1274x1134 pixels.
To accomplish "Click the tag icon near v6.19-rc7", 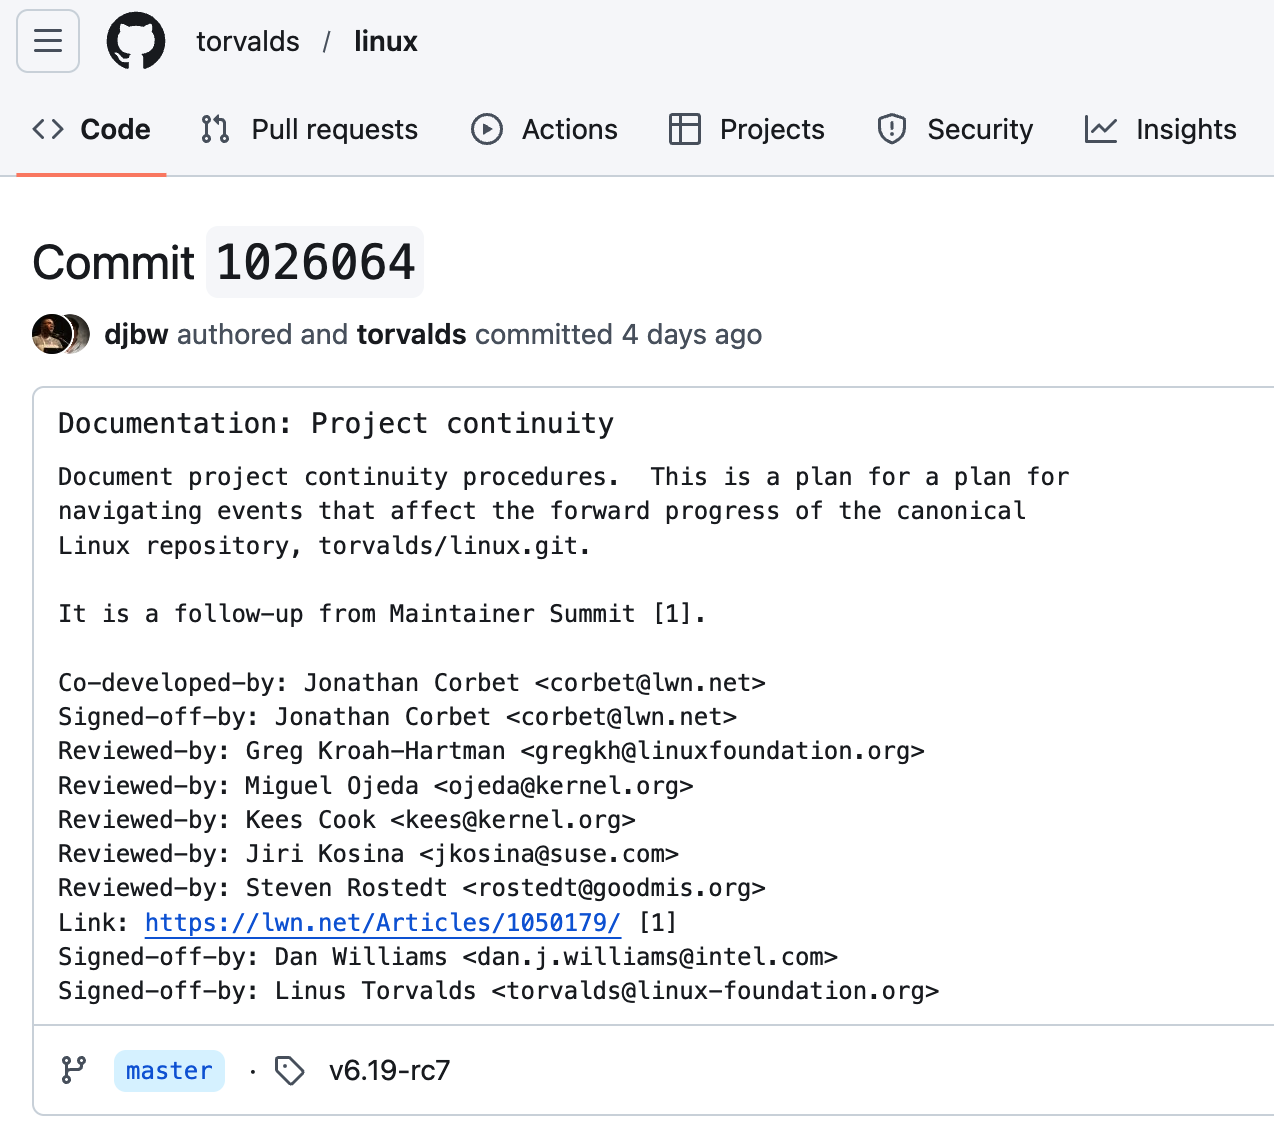I will [x=290, y=1071].
